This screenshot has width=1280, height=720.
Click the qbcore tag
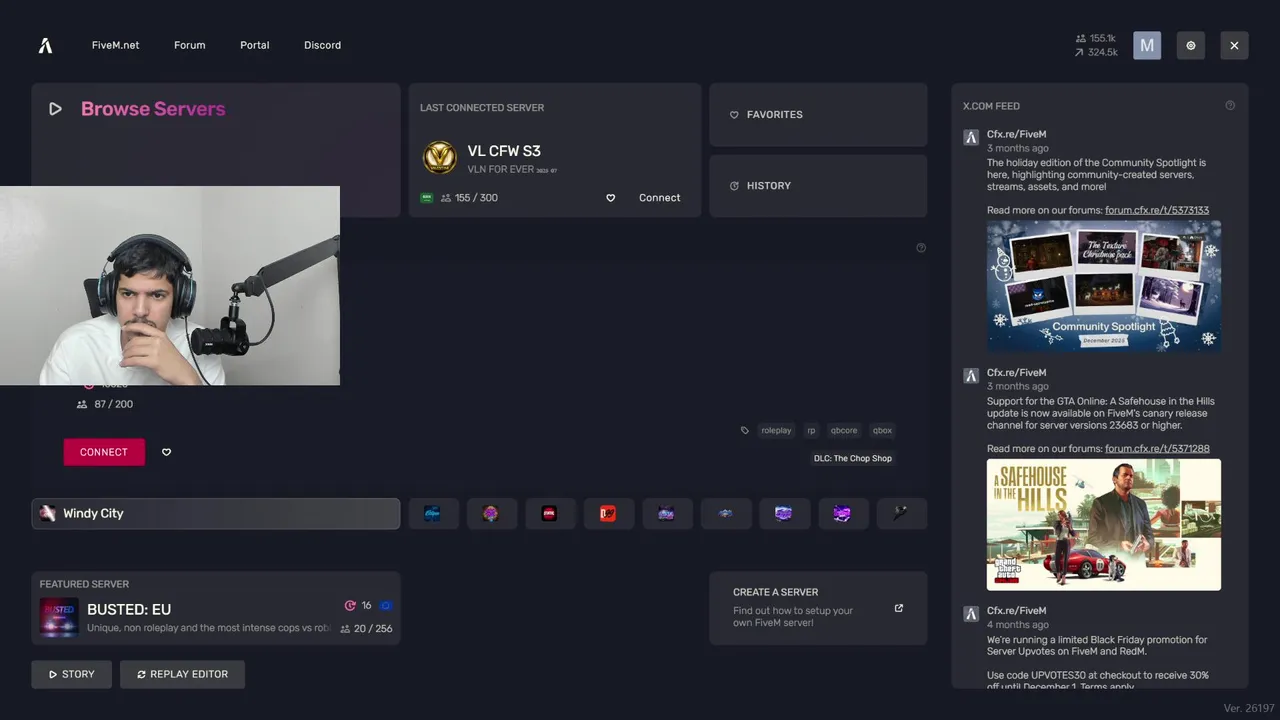[844, 431]
